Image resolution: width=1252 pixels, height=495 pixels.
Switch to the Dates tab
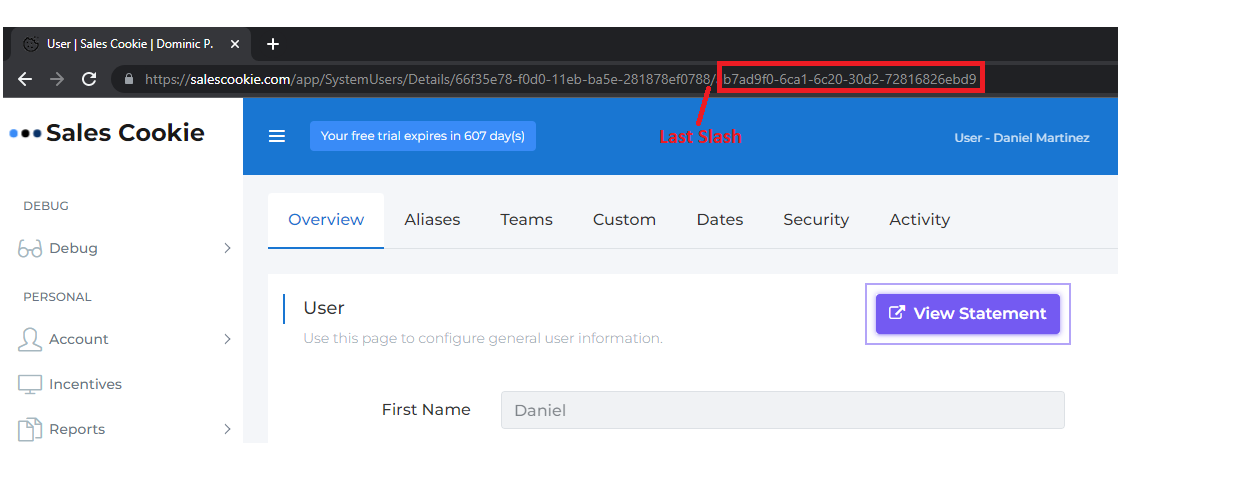click(720, 220)
